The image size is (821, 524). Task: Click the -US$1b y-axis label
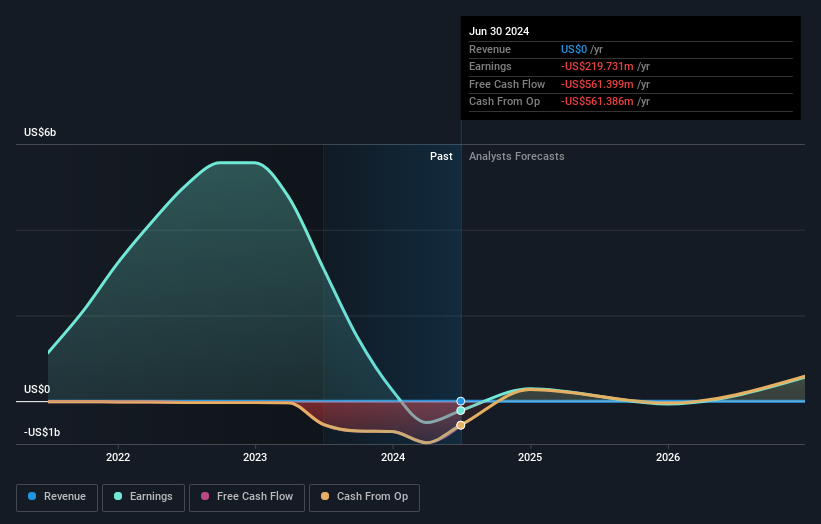coord(42,432)
